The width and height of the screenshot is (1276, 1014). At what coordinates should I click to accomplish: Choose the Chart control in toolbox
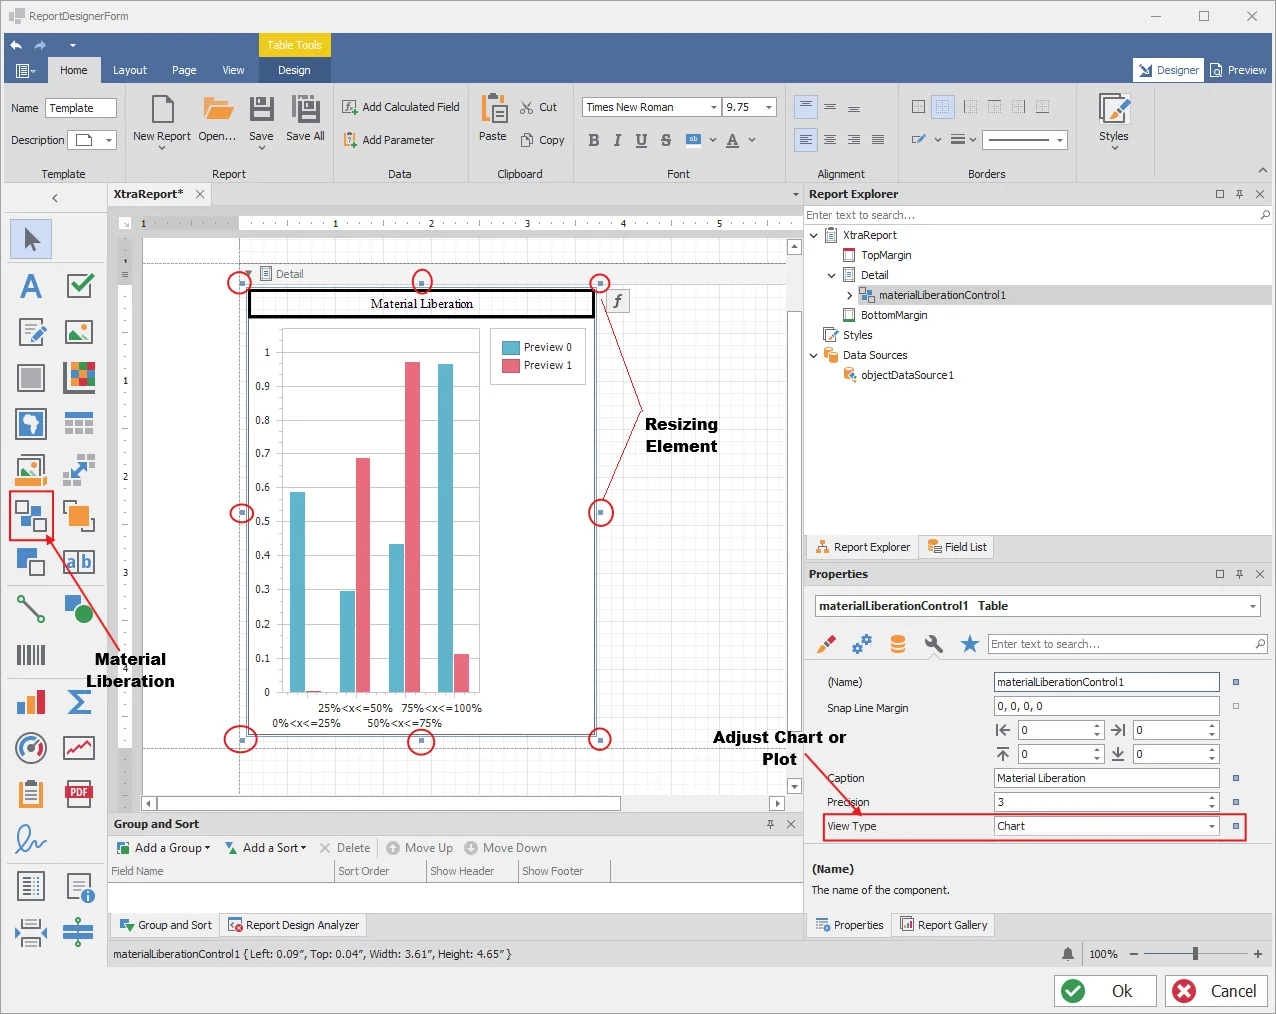point(31,702)
